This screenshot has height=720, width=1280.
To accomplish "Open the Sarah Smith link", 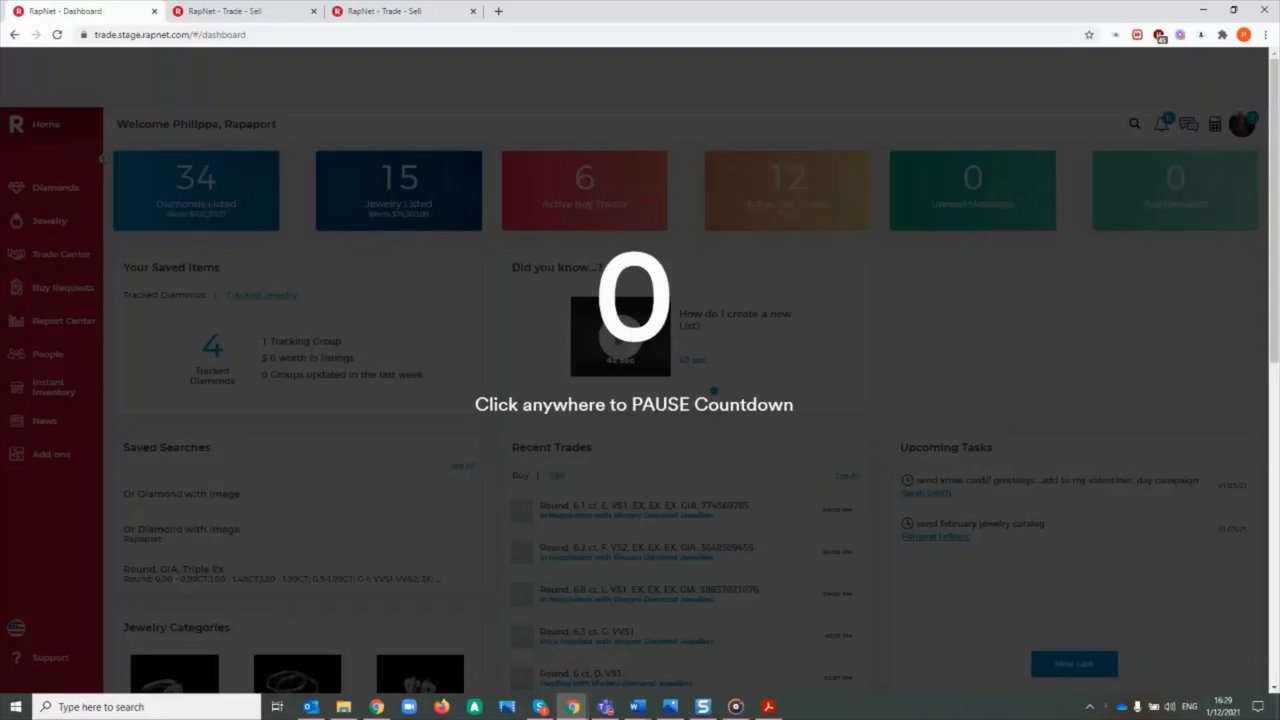I will [926, 493].
